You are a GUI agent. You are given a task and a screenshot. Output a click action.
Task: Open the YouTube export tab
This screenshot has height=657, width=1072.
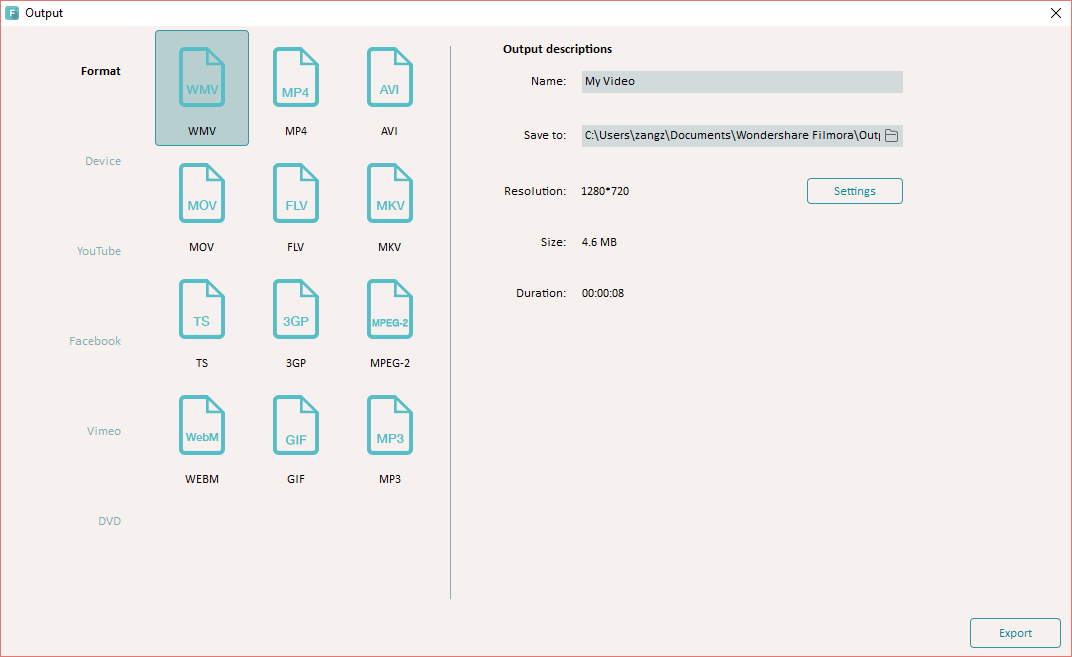point(99,251)
